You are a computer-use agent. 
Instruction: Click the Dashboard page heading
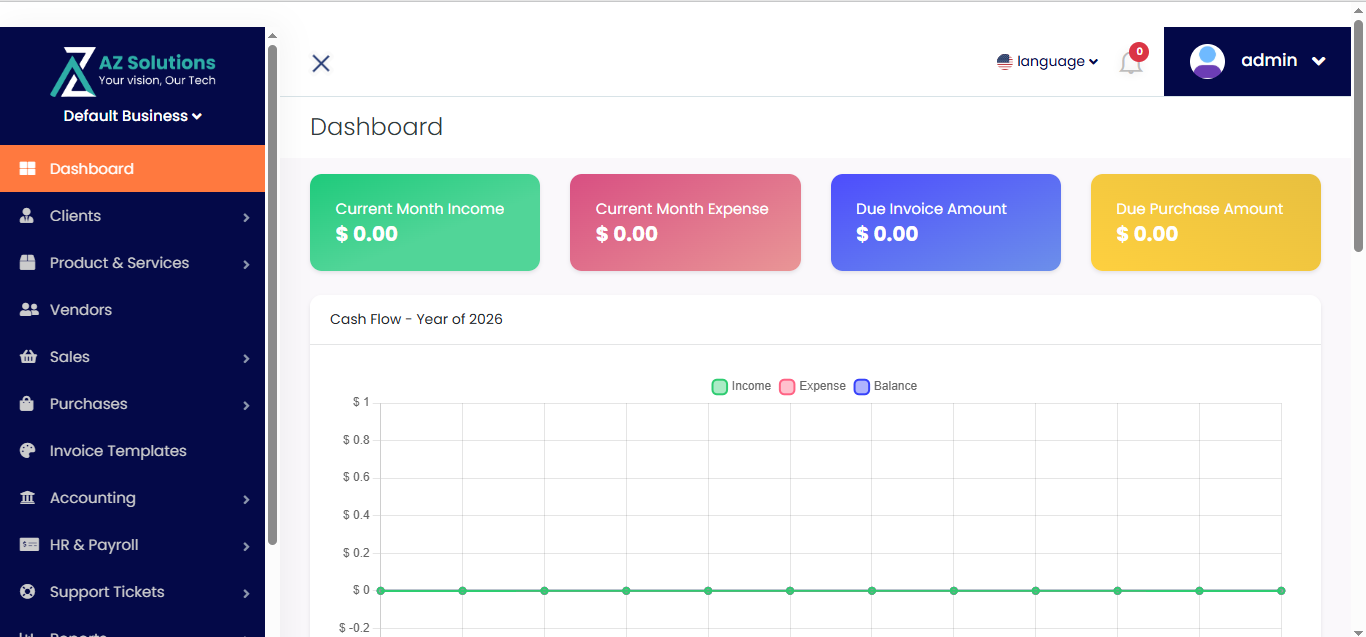click(376, 127)
